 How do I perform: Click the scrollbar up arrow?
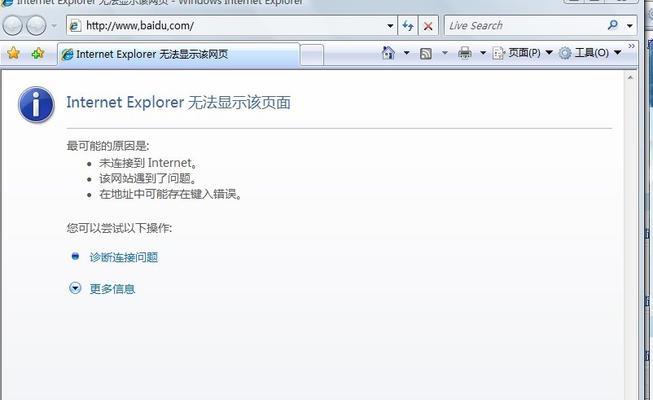(x=630, y=78)
